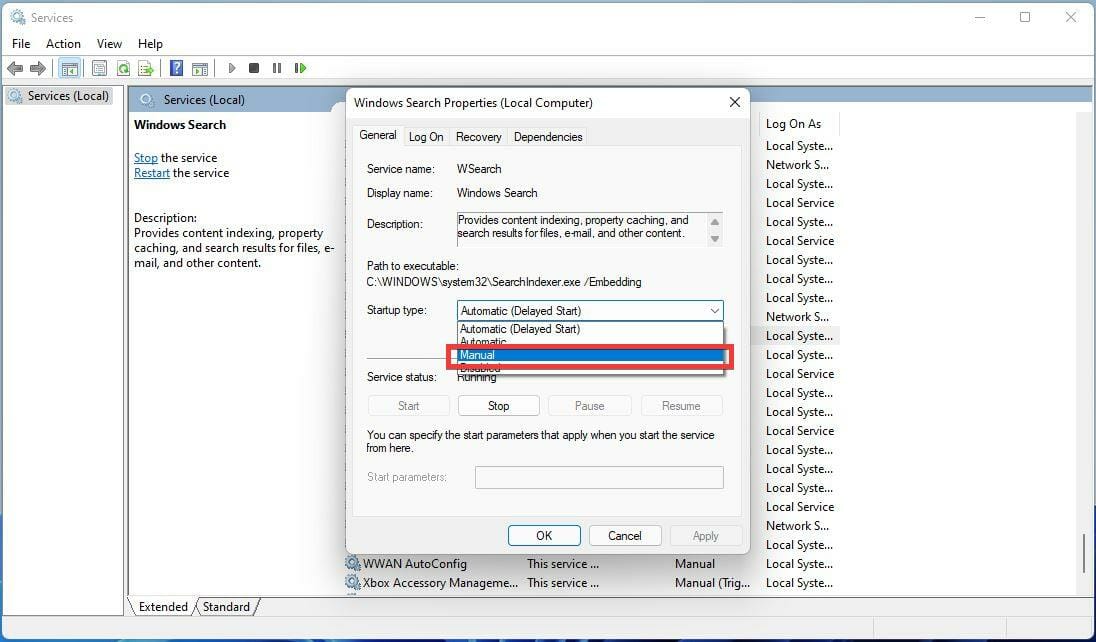Click the Services gear icon in title bar
Image resolution: width=1096 pixels, height=642 pixels.
(x=17, y=17)
